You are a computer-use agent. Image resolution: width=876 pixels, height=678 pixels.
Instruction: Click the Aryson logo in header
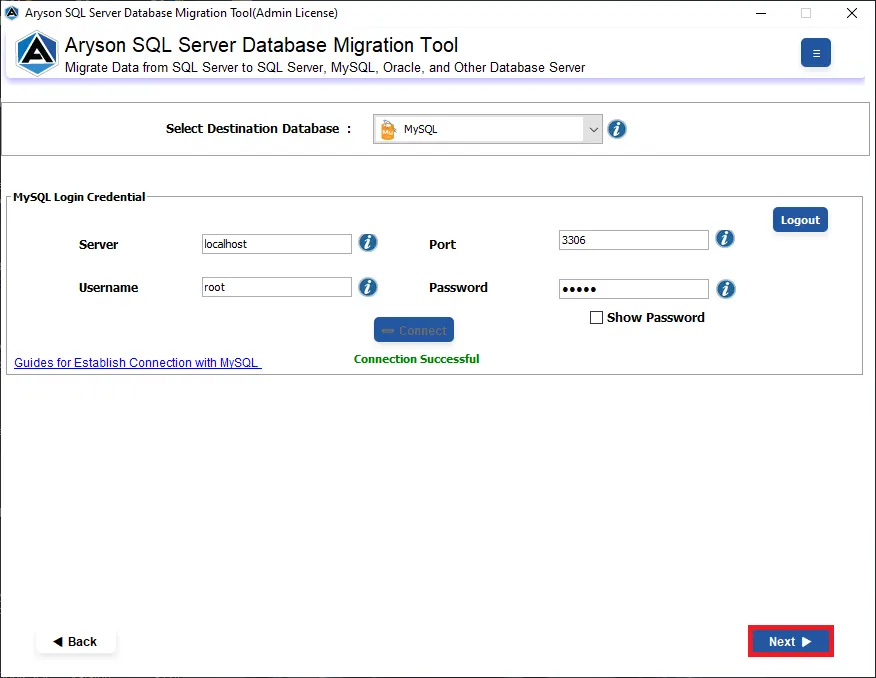(36, 54)
